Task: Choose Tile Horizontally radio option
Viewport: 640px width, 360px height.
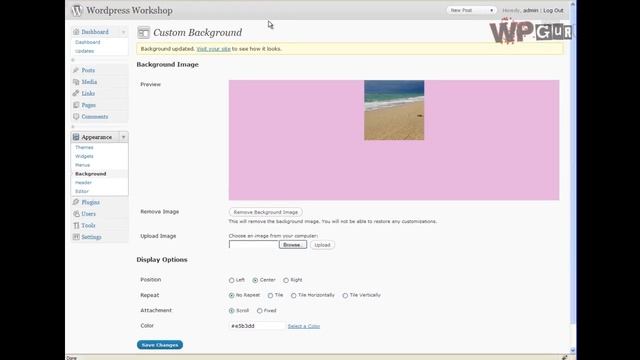Action: coord(293,296)
